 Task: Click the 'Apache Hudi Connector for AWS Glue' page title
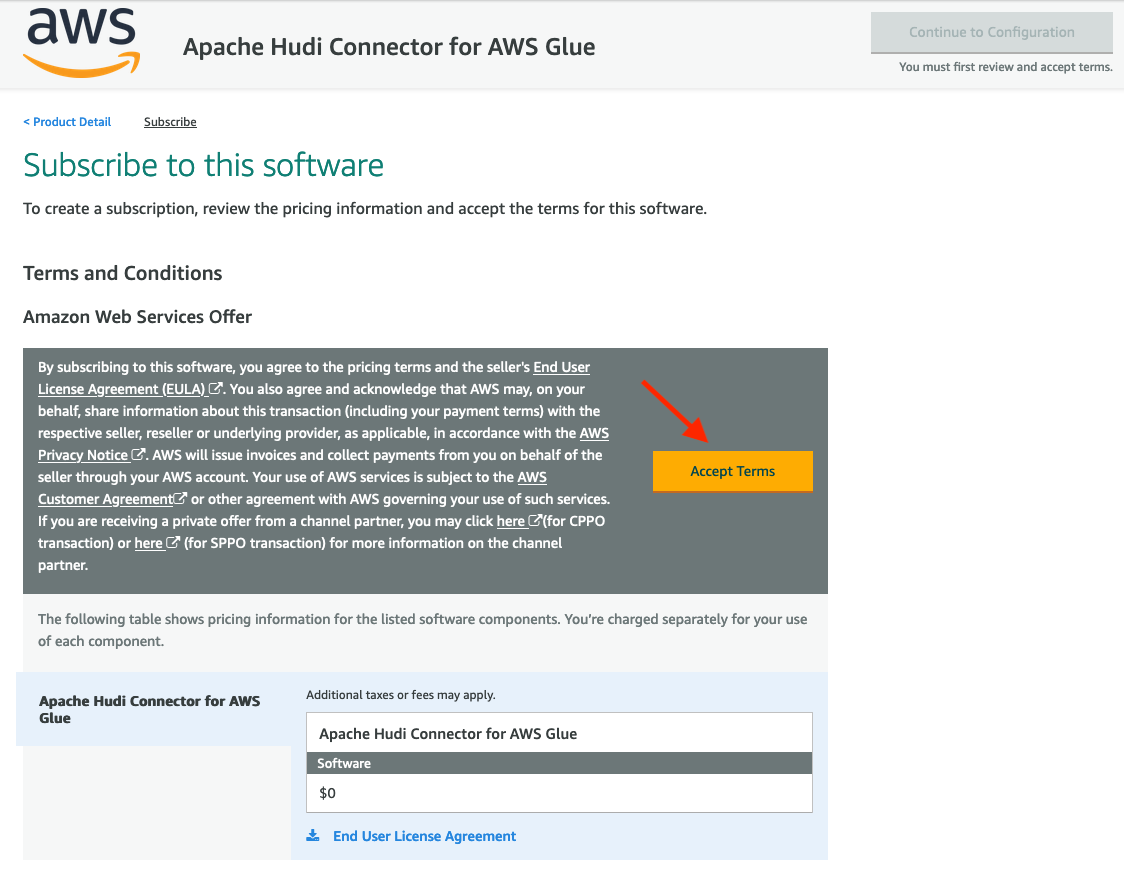click(389, 47)
